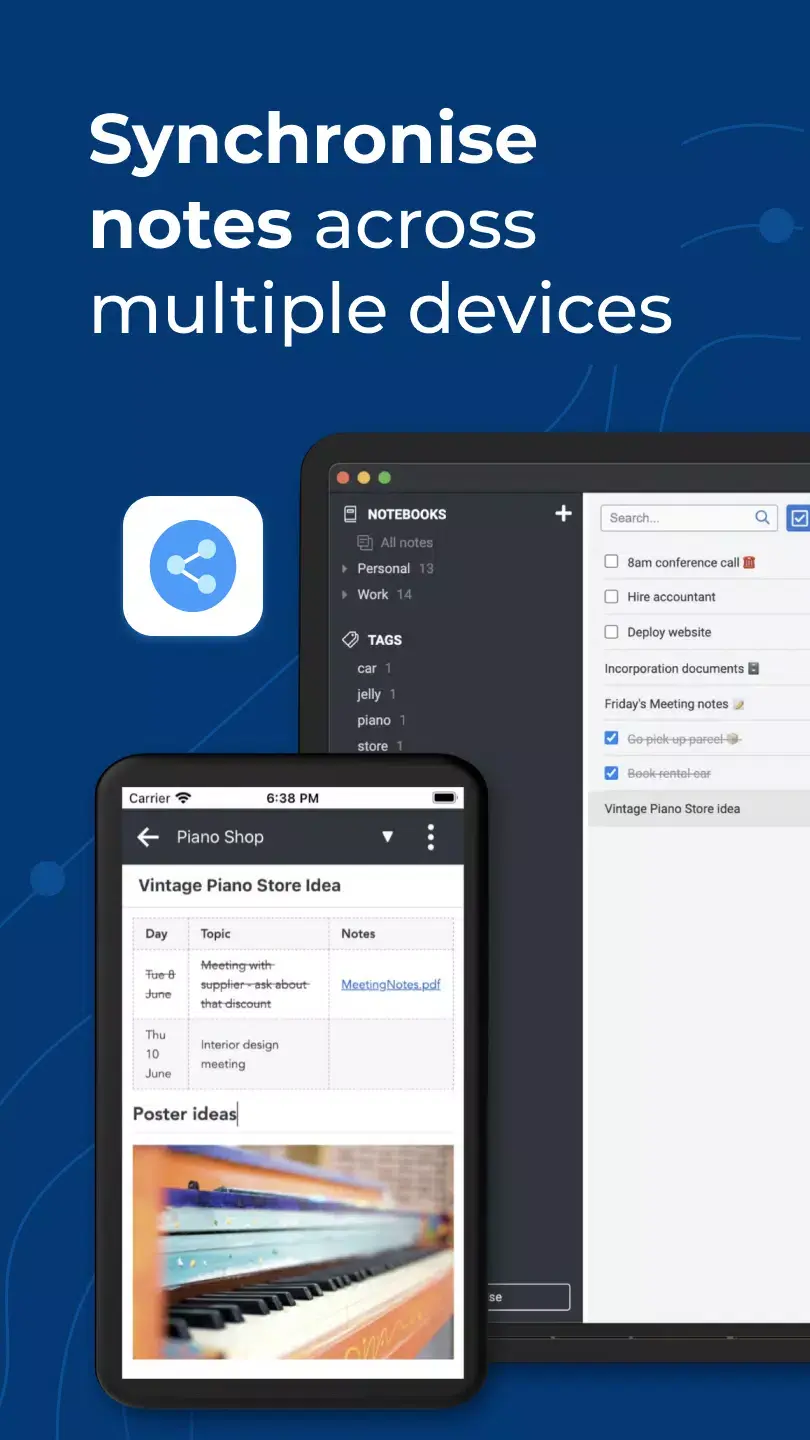Click the new note plus icon
Viewport: 810px width, 1440px height.
563,513
